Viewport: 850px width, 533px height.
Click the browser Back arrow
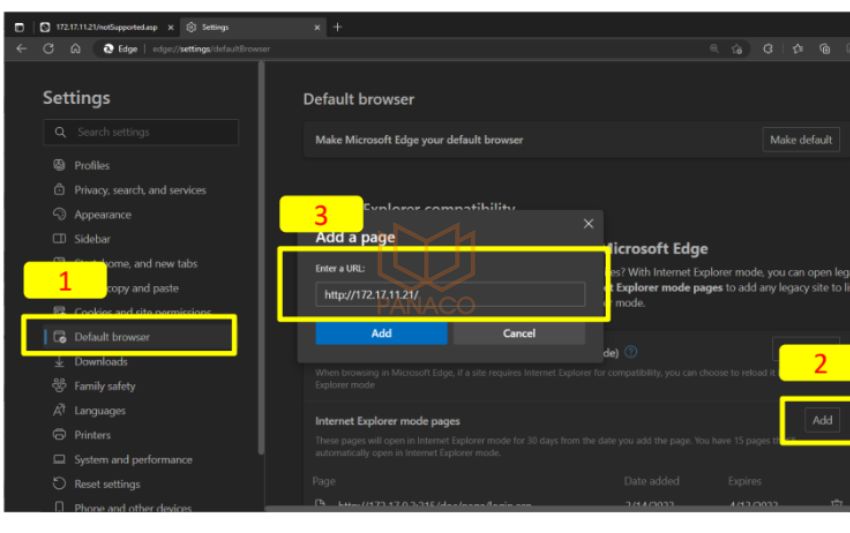(x=21, y=49)
